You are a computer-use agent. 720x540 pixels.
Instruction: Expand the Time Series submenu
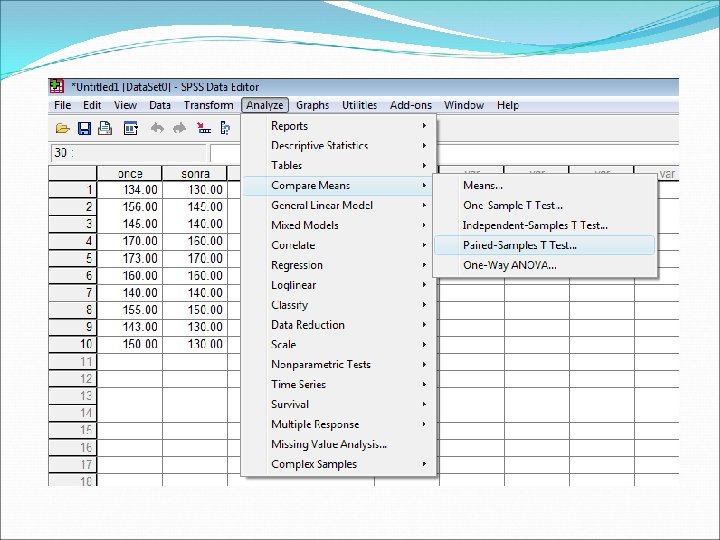point(339,384)
